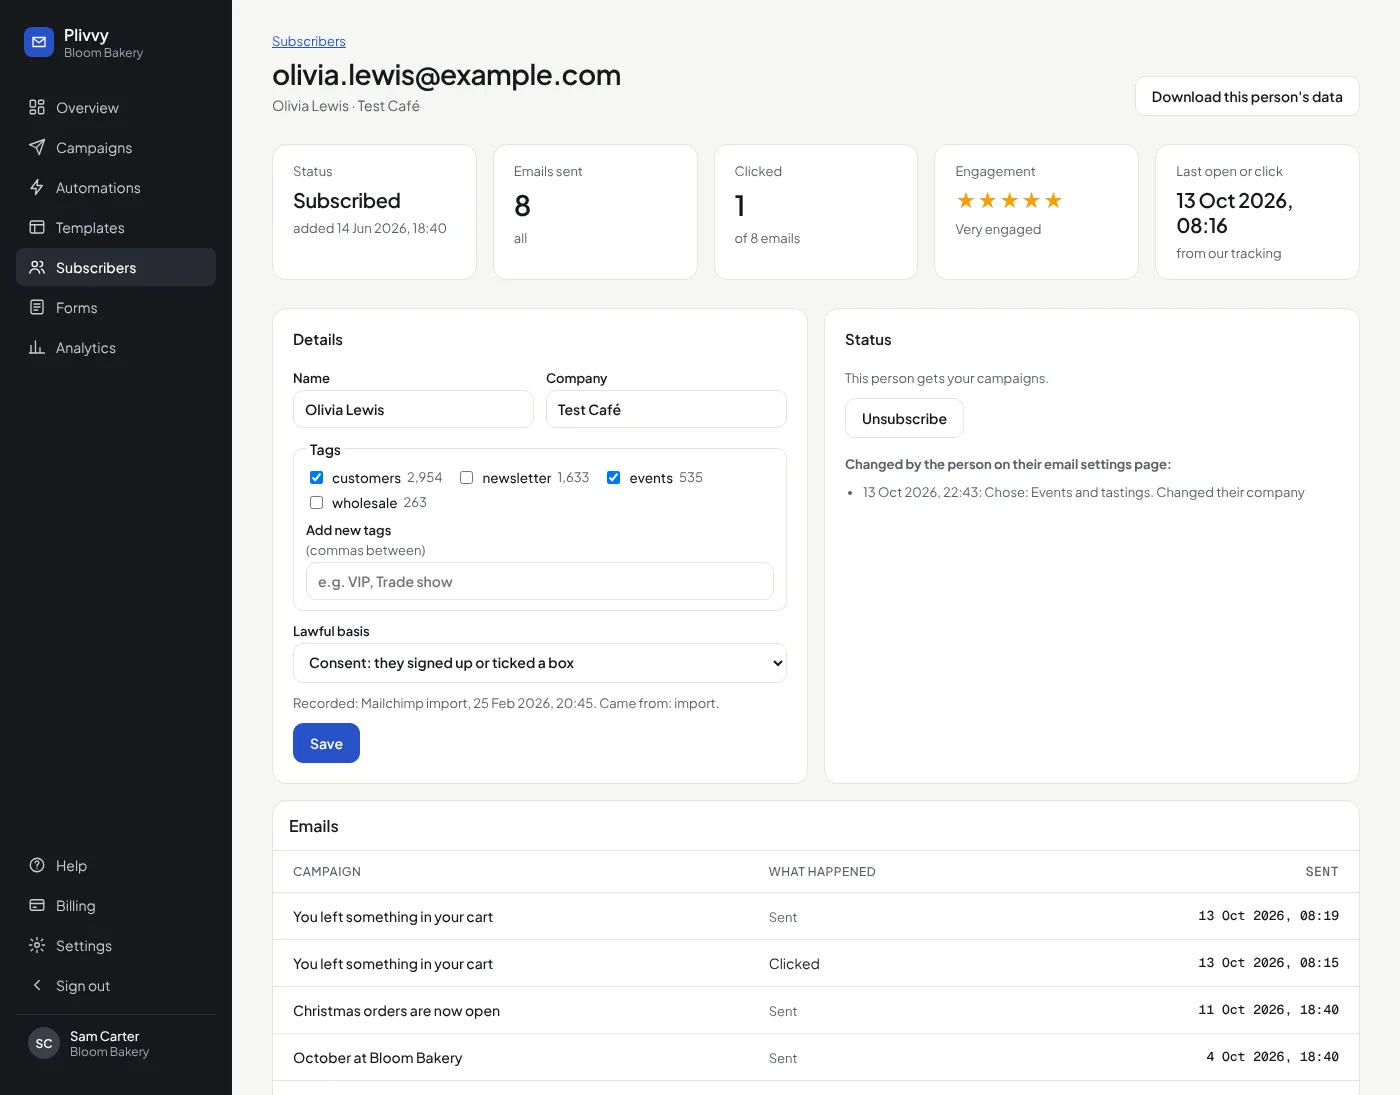Open the Automations sidebar item
Screen dimensions: 1400x1095
click(x=116, y=187)
